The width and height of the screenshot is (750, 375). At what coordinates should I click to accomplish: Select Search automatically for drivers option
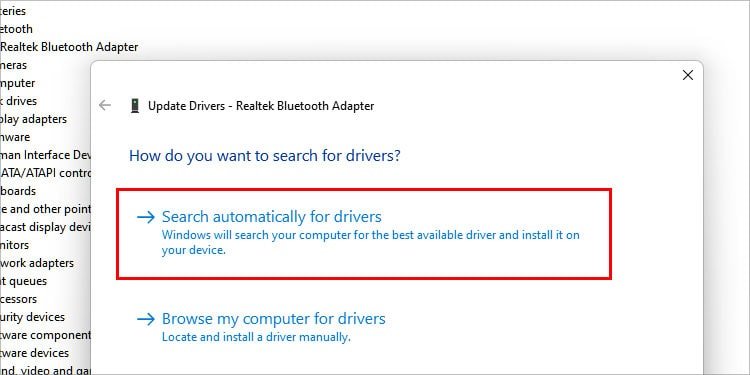tap(364, 234)
